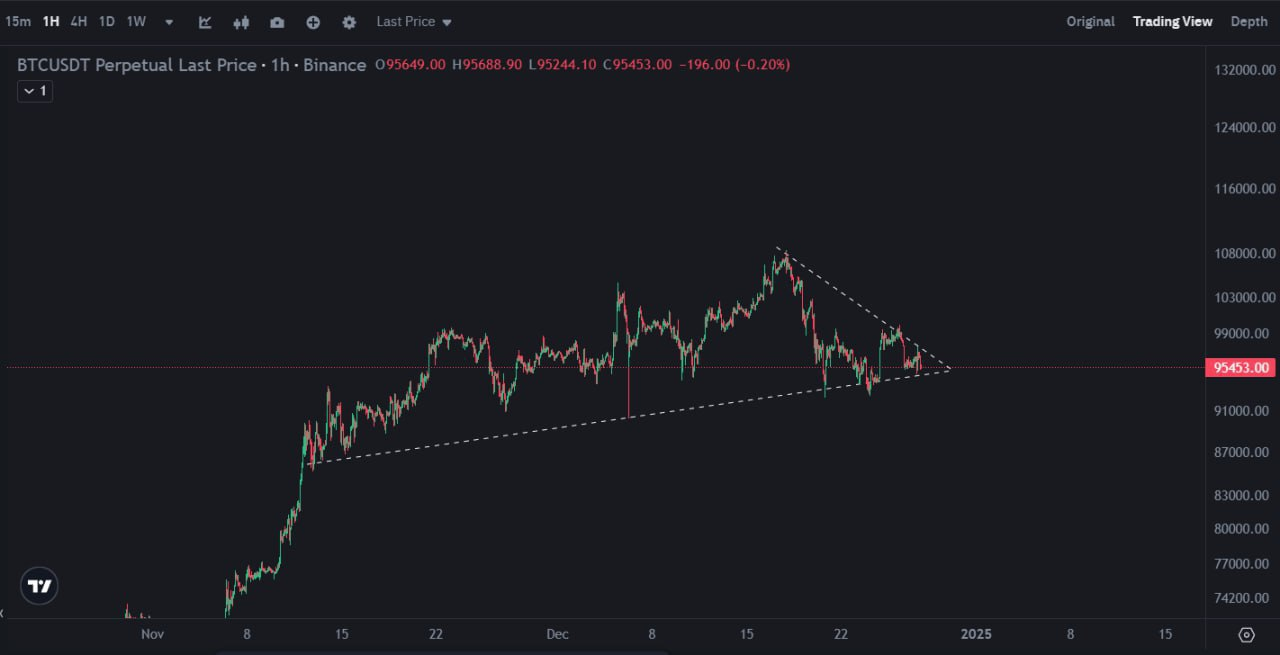1280x655 pixels.
Task: Click the compass icon in bottom-right corner
Action: pyautogui.click(x=1246, y=634)
